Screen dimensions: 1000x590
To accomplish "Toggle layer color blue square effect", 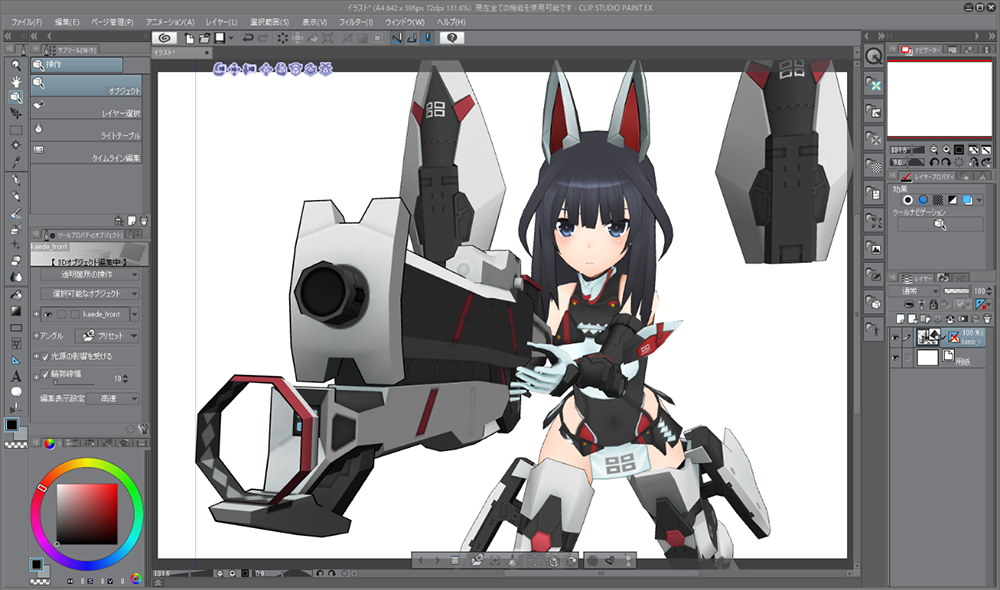I will point(967,200).
